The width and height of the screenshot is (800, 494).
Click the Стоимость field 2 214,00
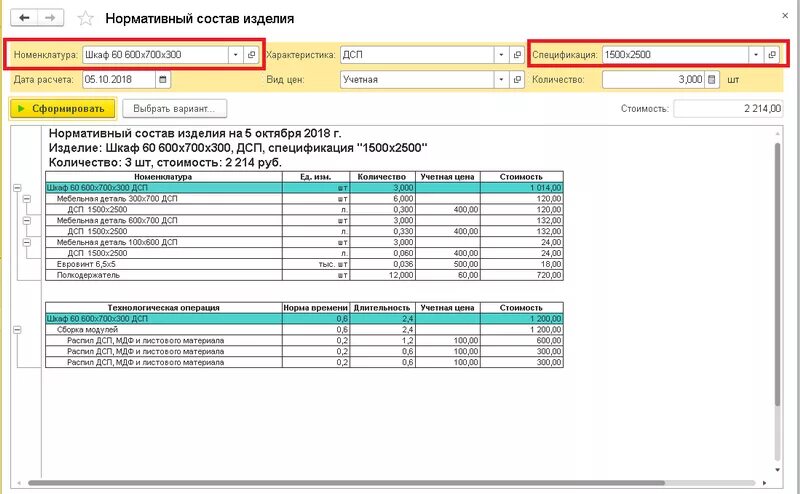point(728,108)
